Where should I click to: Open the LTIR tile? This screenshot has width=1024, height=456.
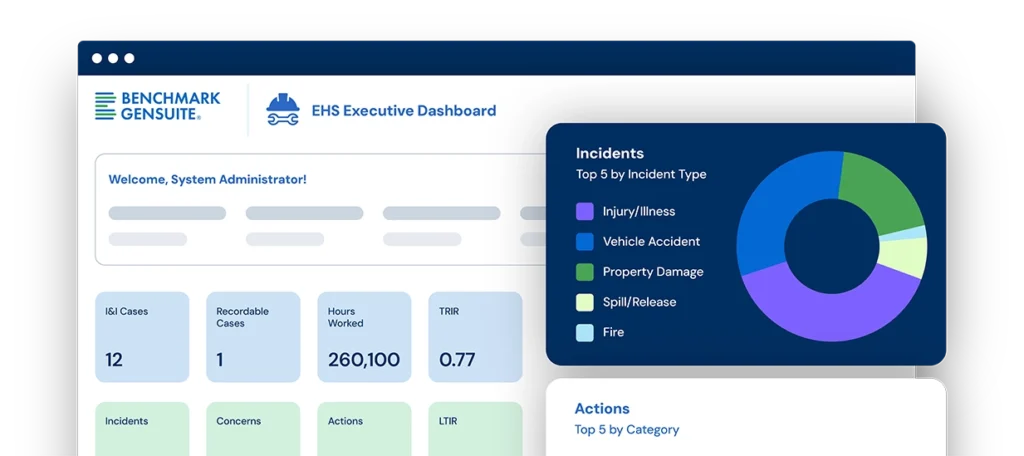point(475,429)
